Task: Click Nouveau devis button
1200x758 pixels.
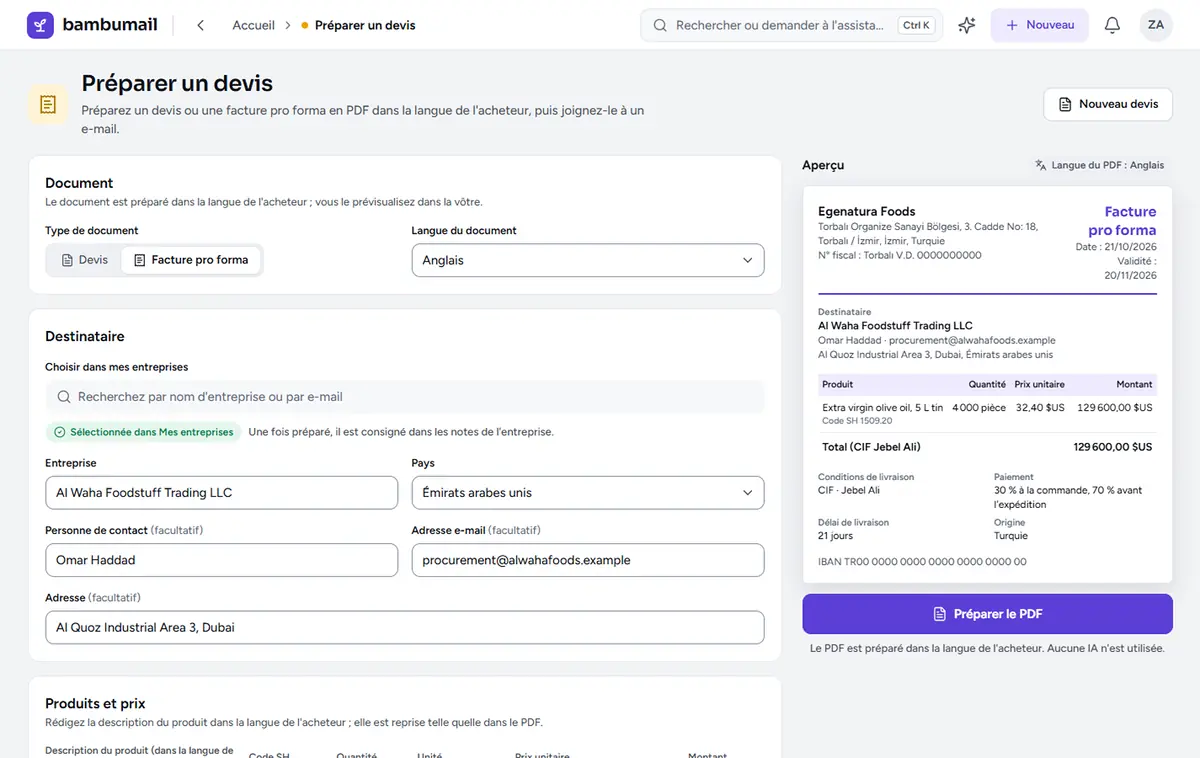Action: [1108, 104]
